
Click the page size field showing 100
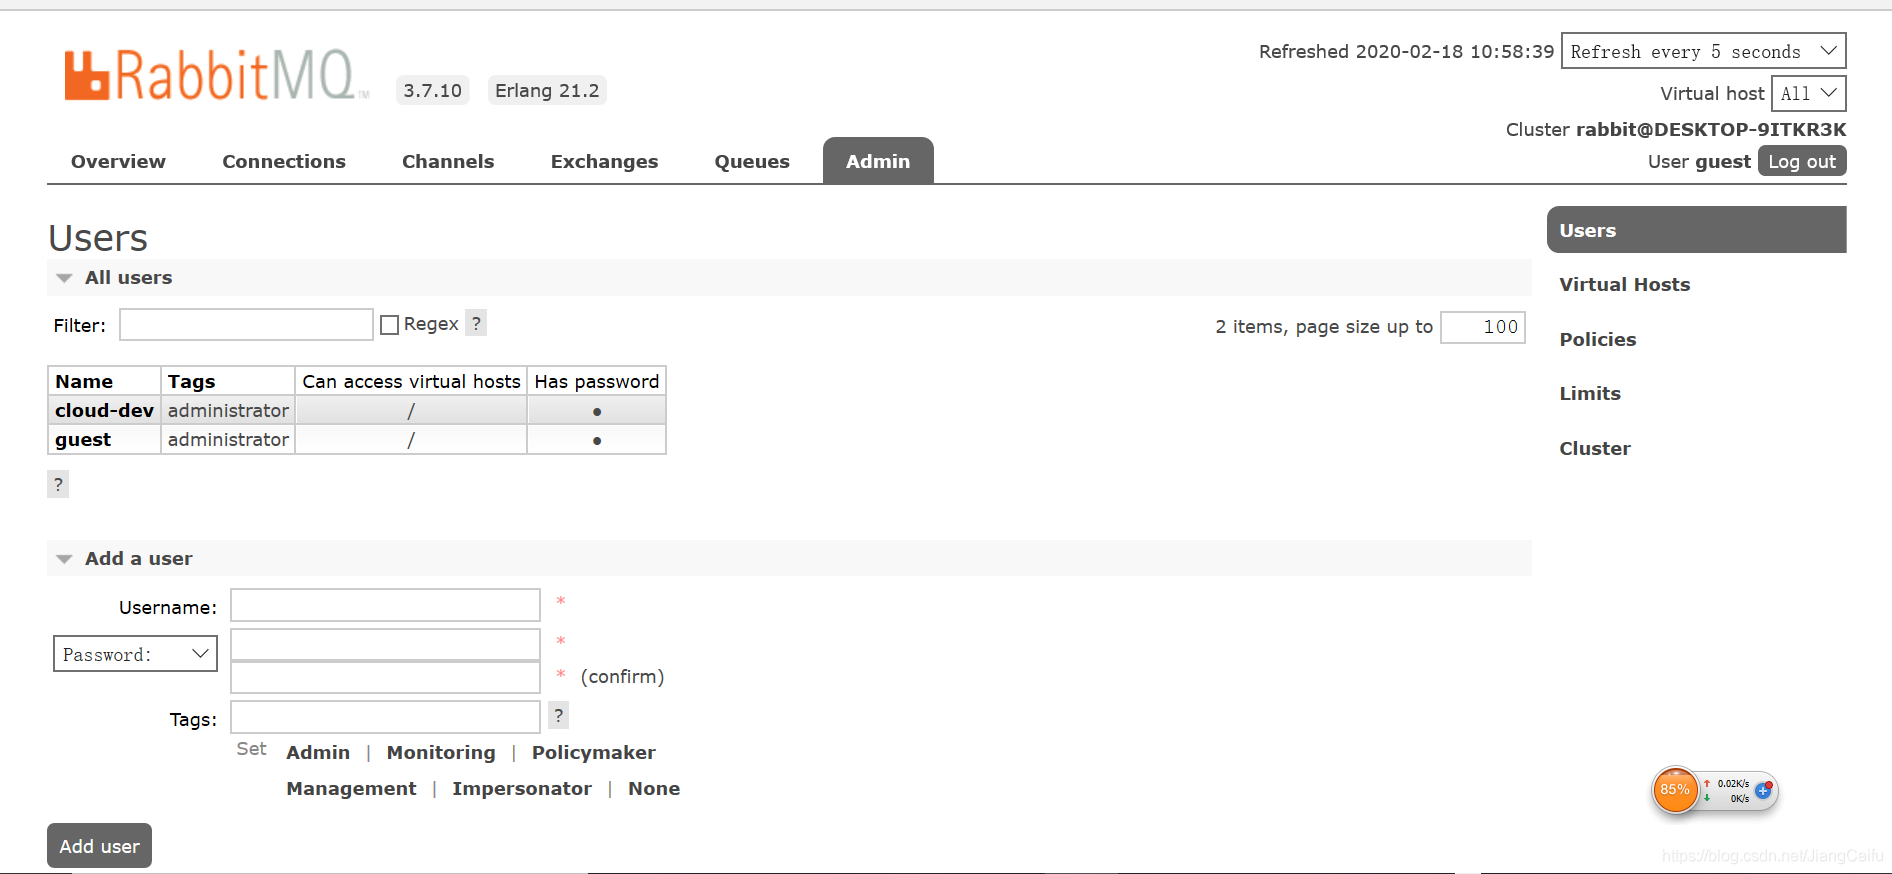coord(1482,326)
